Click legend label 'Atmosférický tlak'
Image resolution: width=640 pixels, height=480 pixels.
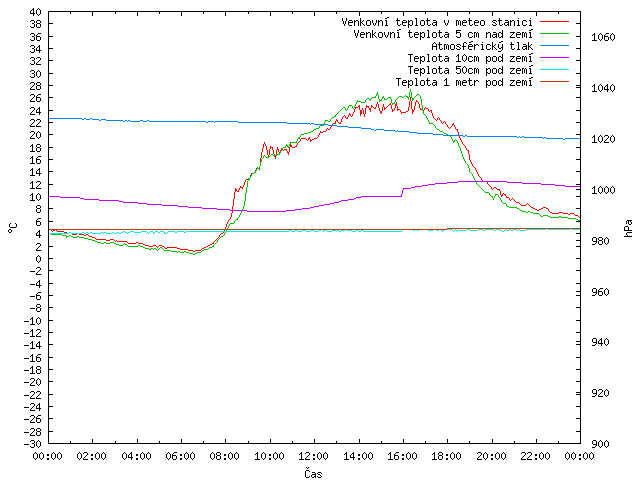tap(482, 46)
